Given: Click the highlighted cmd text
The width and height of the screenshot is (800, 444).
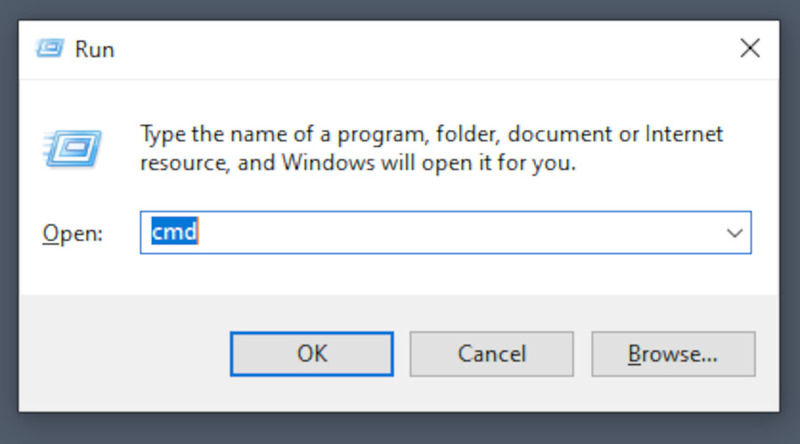Looking at the screenshot, I should click(174, 233).
